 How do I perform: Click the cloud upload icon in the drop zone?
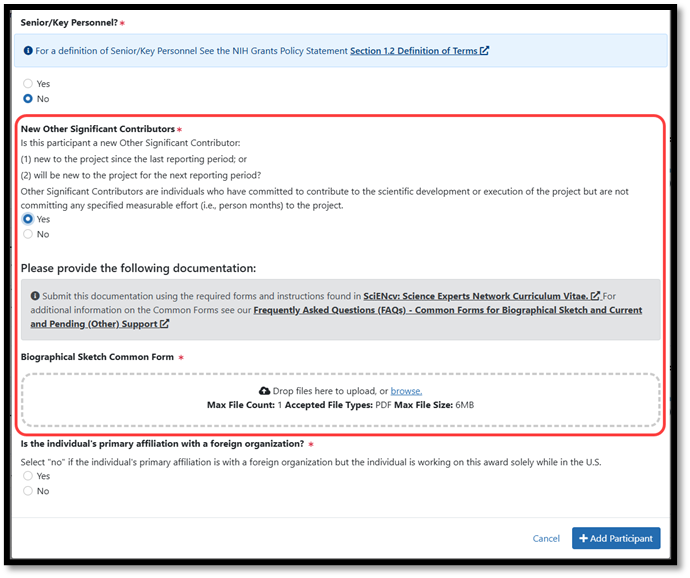(x=264, y=391)
